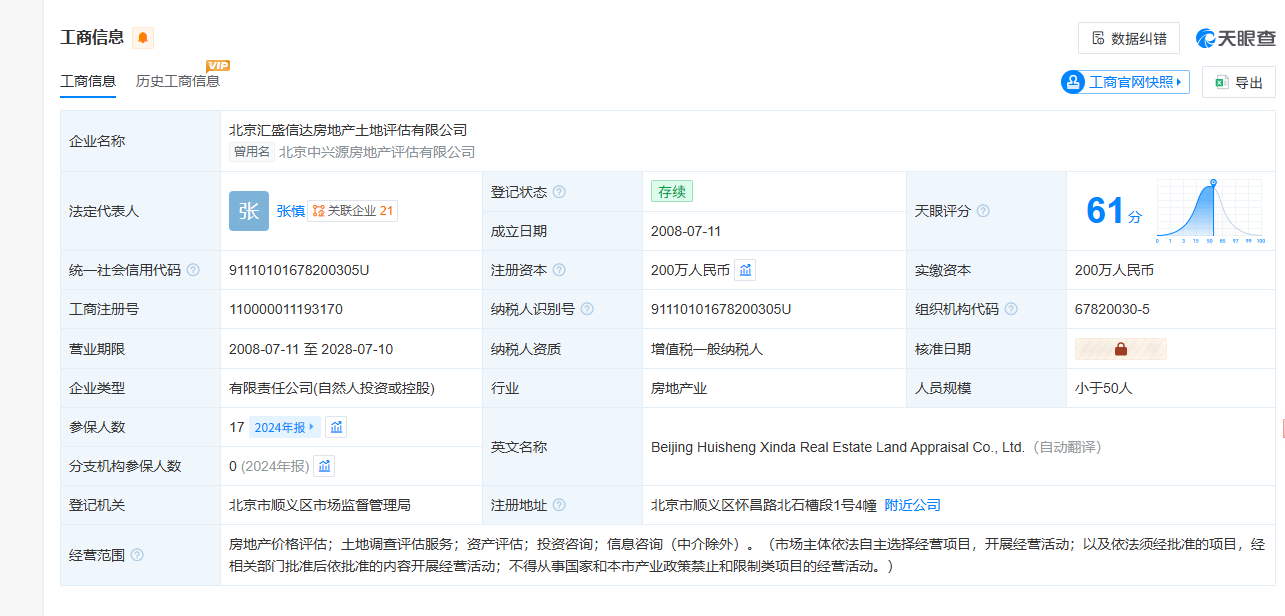Click establishment date 2008-07-11
The height and width of the screenshot is (616, 1285).
(x=686, y=231)
